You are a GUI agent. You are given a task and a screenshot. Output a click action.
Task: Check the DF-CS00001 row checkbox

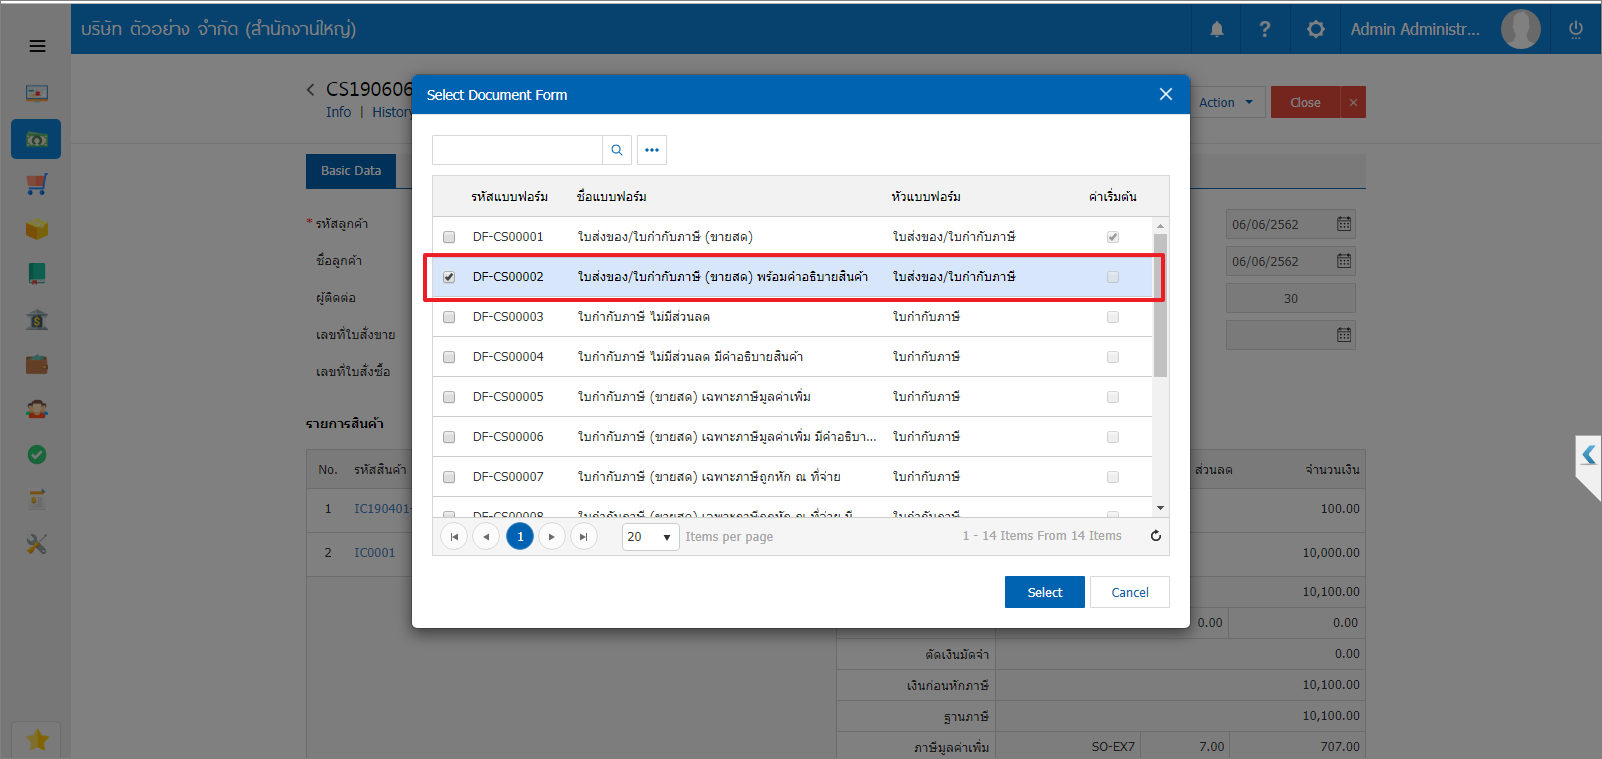pos(449,237)
